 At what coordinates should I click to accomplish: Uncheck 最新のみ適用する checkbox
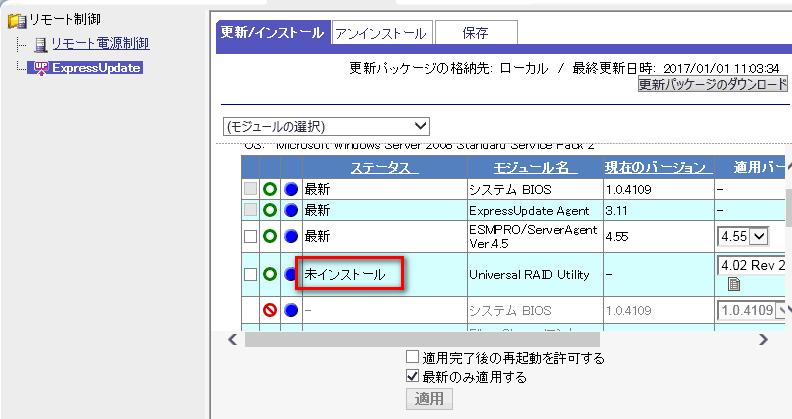[x=412, y=377]
